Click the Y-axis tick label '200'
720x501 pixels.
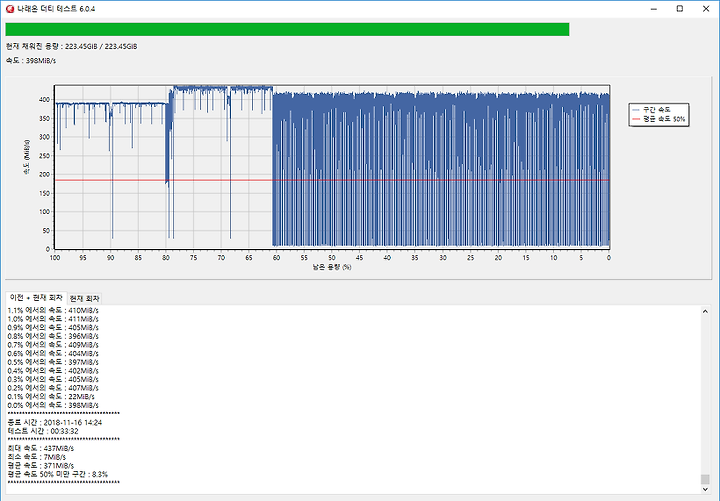45,175
